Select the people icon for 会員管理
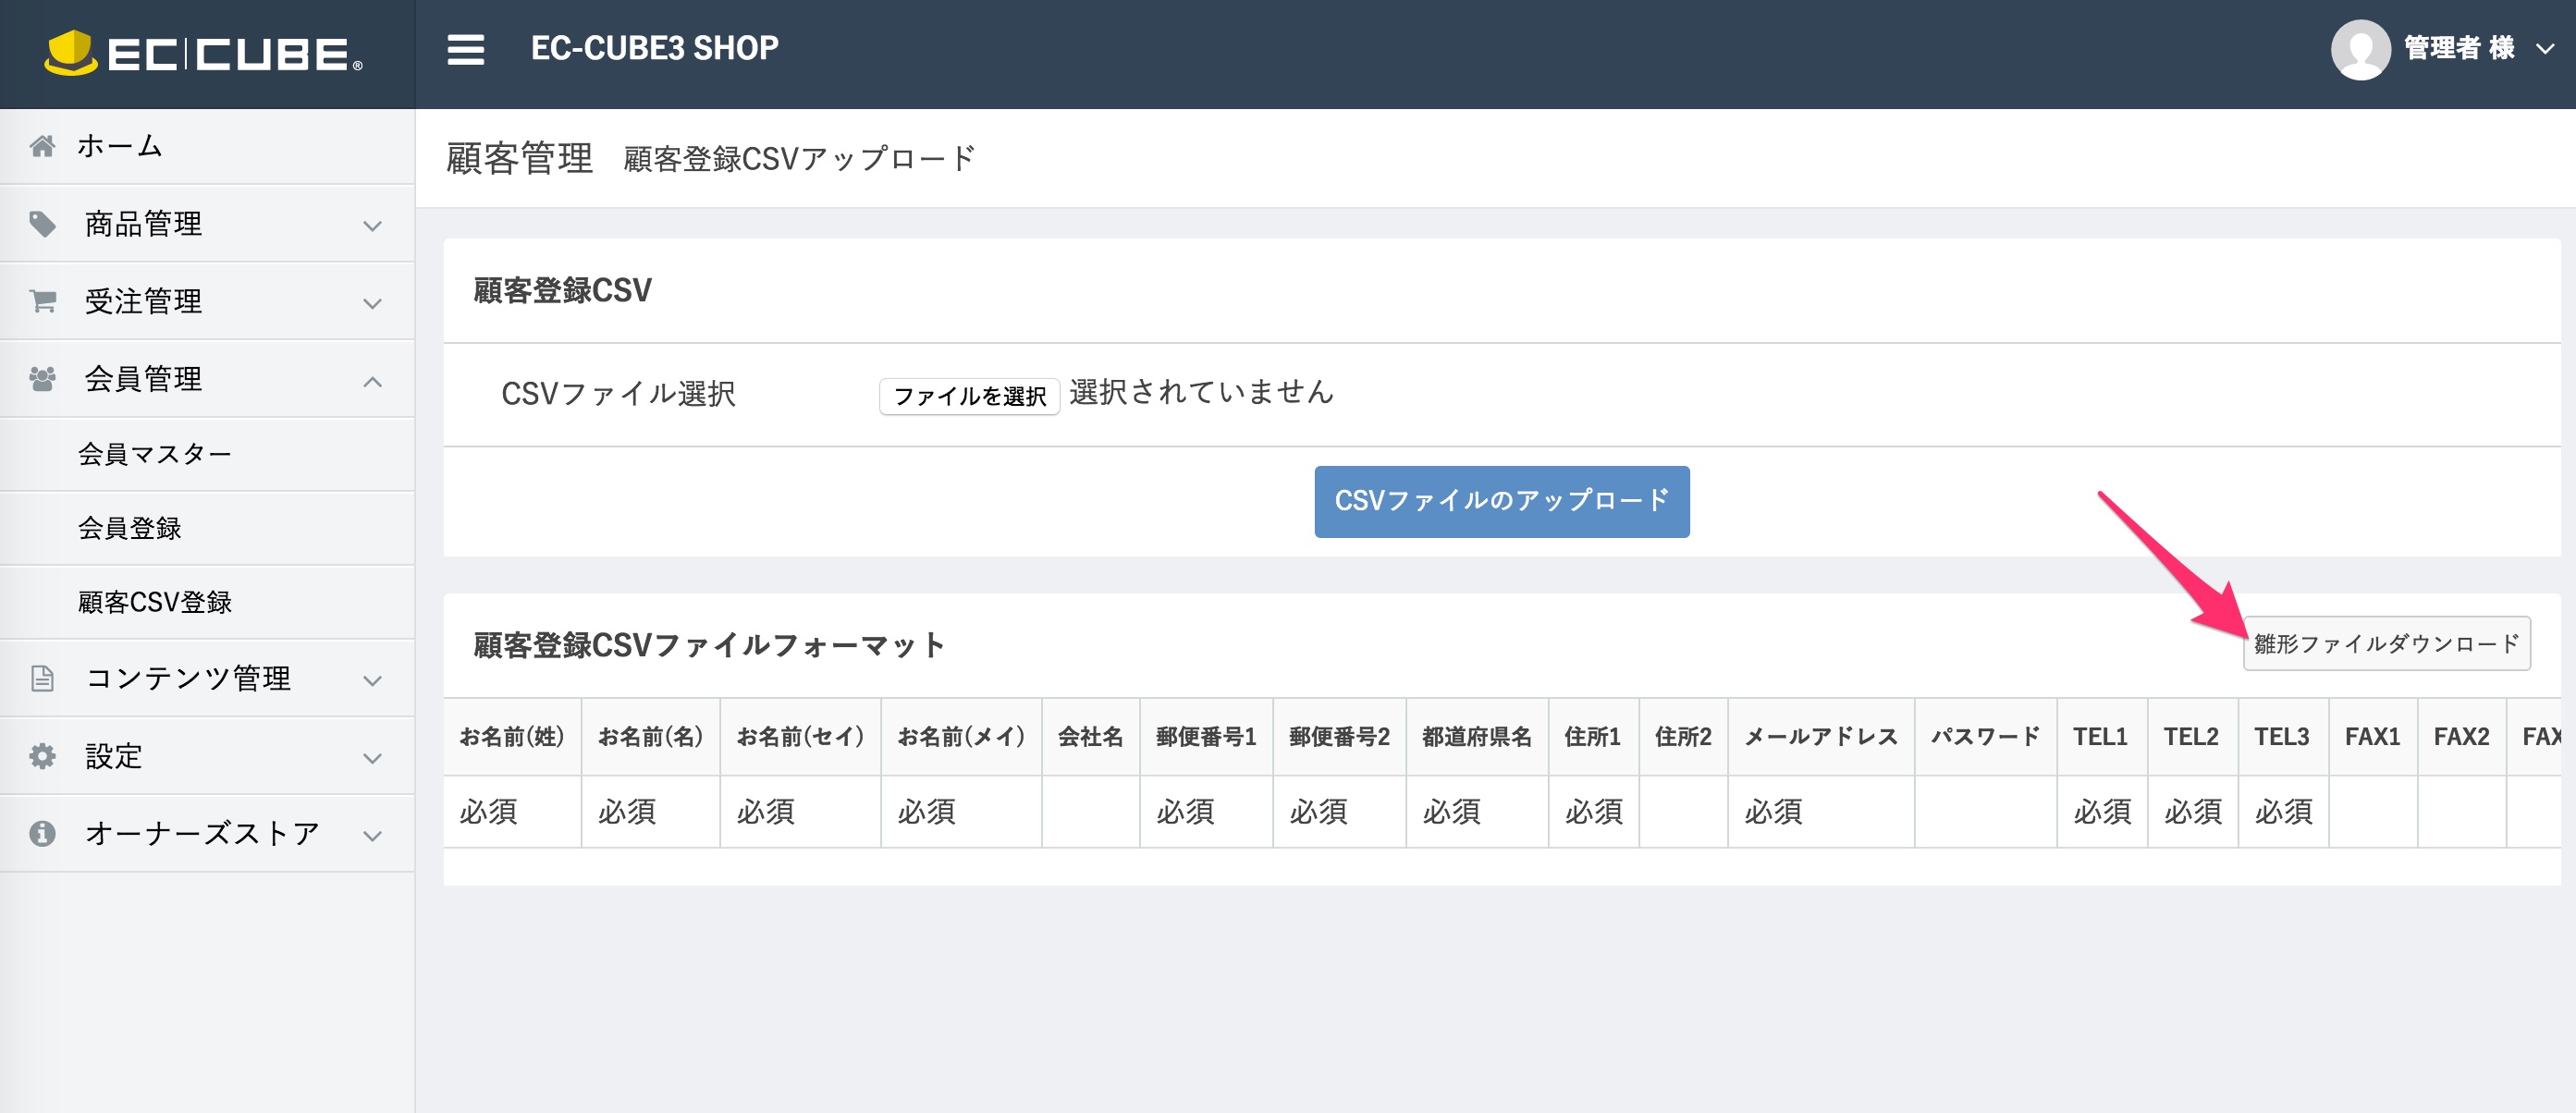Viewport: 2576px width, 1113px height. point(42,378)
